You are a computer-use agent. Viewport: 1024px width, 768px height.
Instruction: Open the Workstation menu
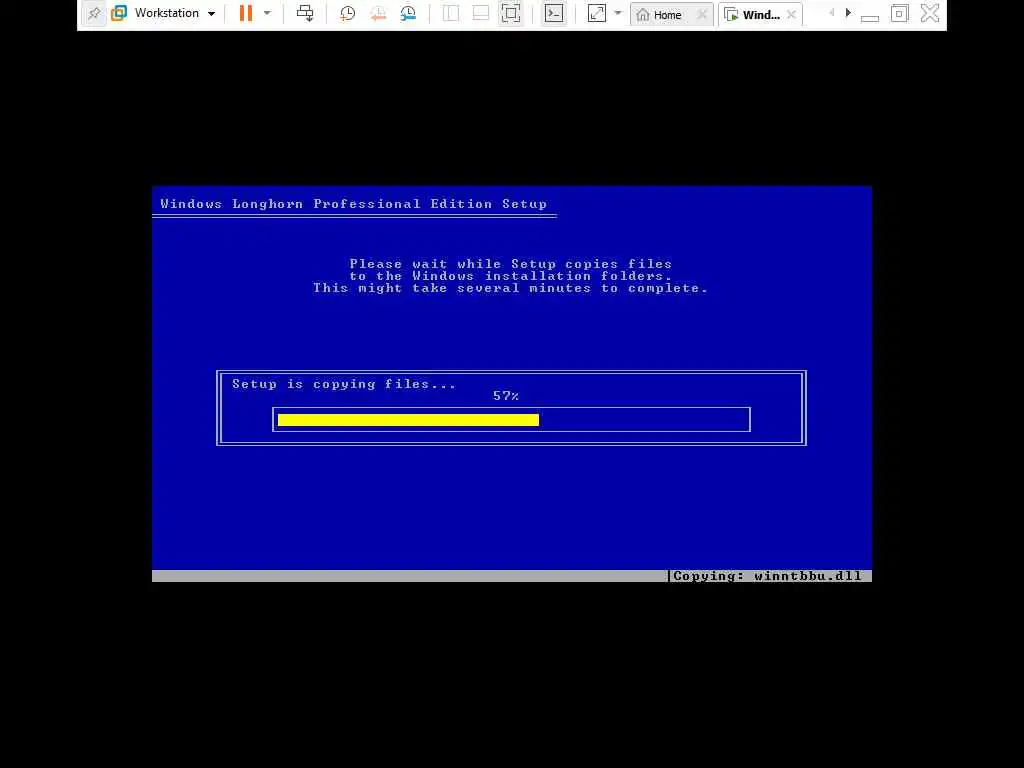coord(166,13)
